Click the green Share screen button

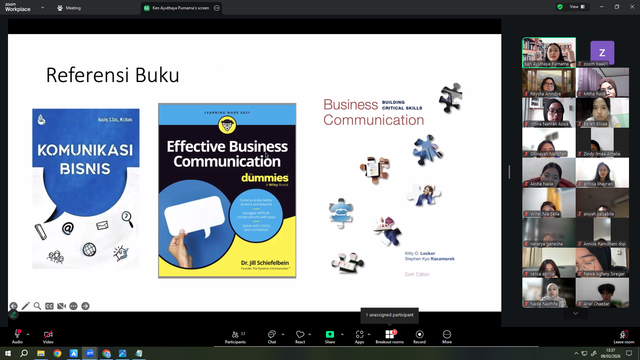click(330, 337)
